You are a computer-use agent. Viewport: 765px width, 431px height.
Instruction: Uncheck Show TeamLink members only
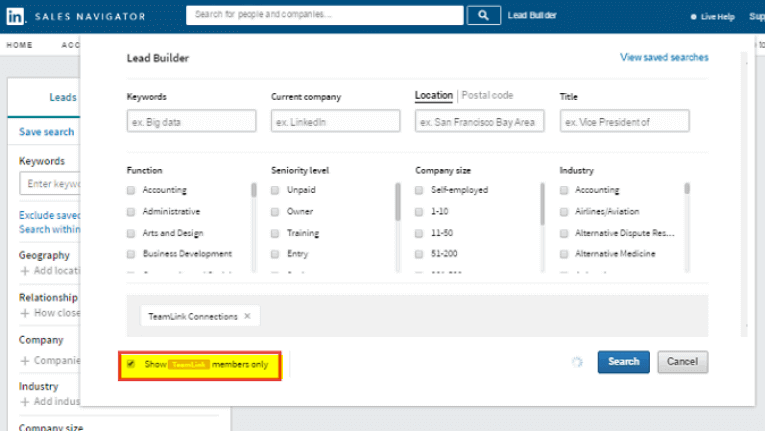coord(131,364)
